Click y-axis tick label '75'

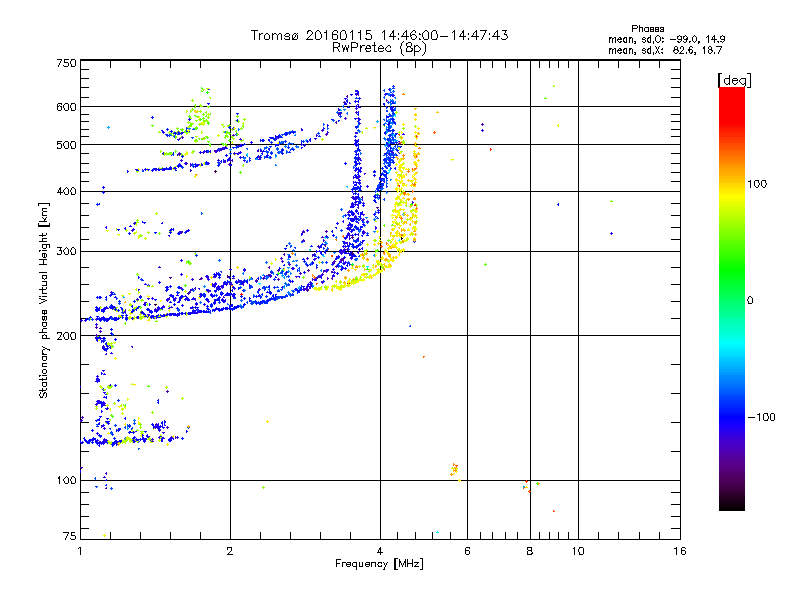(x=70, y=536)
